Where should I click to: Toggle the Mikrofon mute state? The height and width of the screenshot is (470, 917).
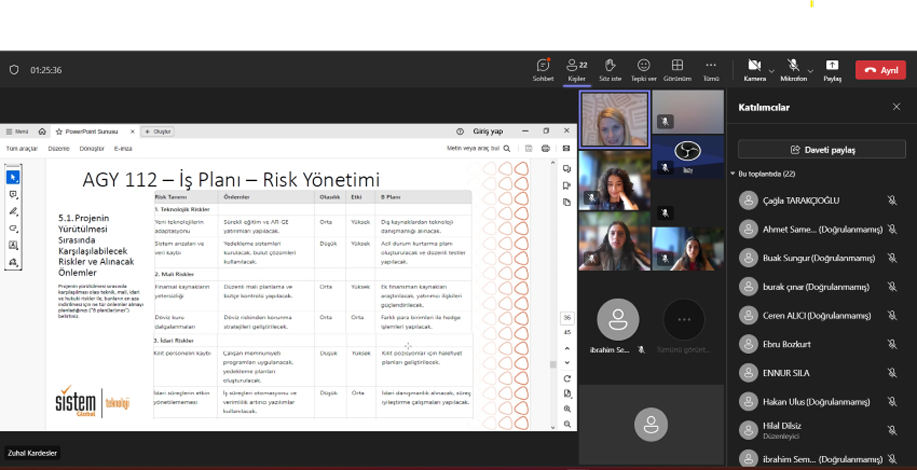coord(792,68)
